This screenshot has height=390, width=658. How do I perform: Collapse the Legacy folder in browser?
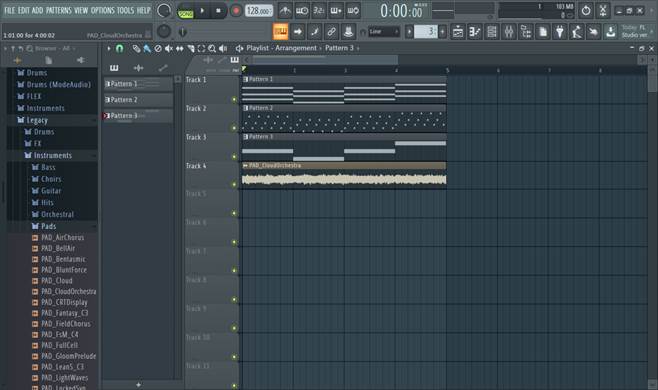pos(37,120)
